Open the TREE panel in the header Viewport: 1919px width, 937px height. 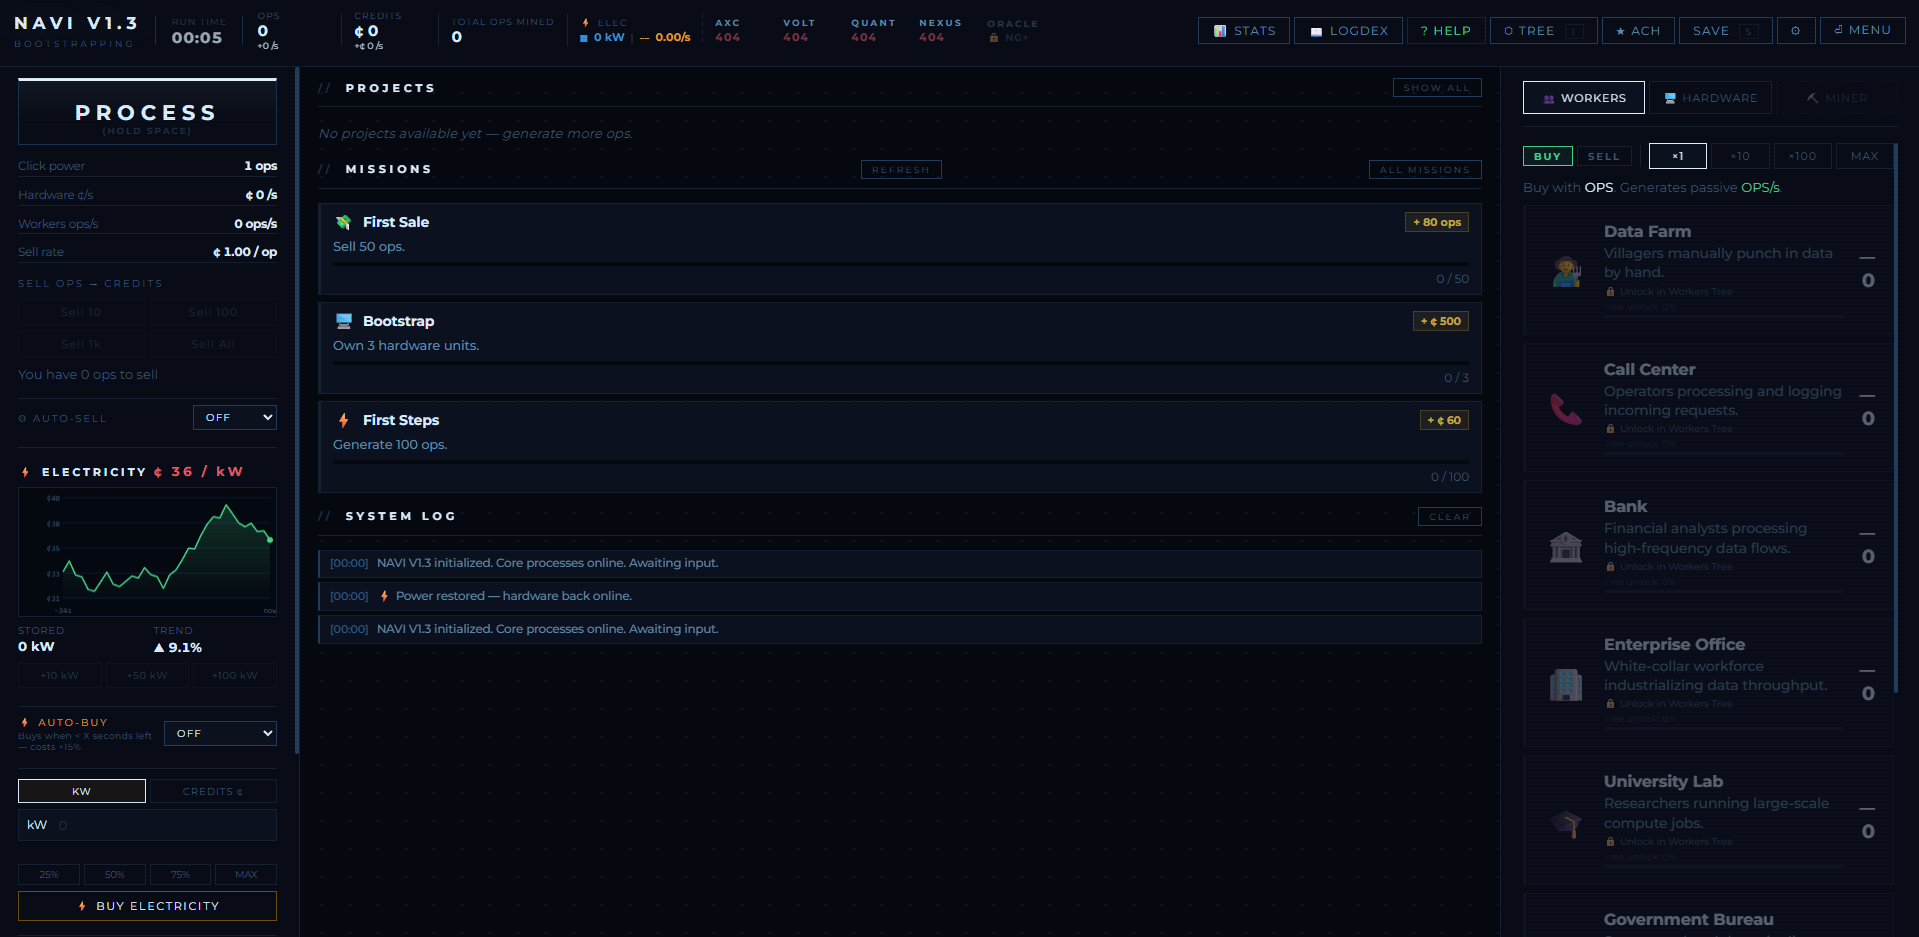pos(1532,30)
